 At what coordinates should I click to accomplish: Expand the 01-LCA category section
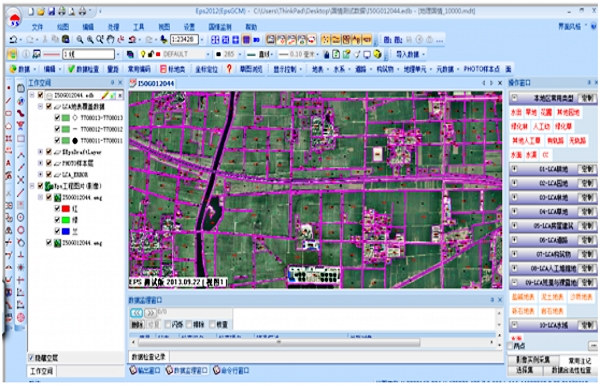(x=514, y=168)
